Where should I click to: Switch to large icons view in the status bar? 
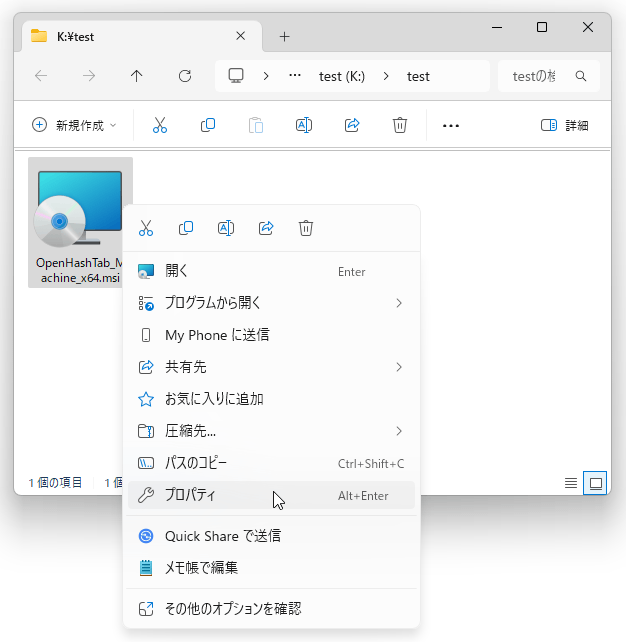pos(596,483)
